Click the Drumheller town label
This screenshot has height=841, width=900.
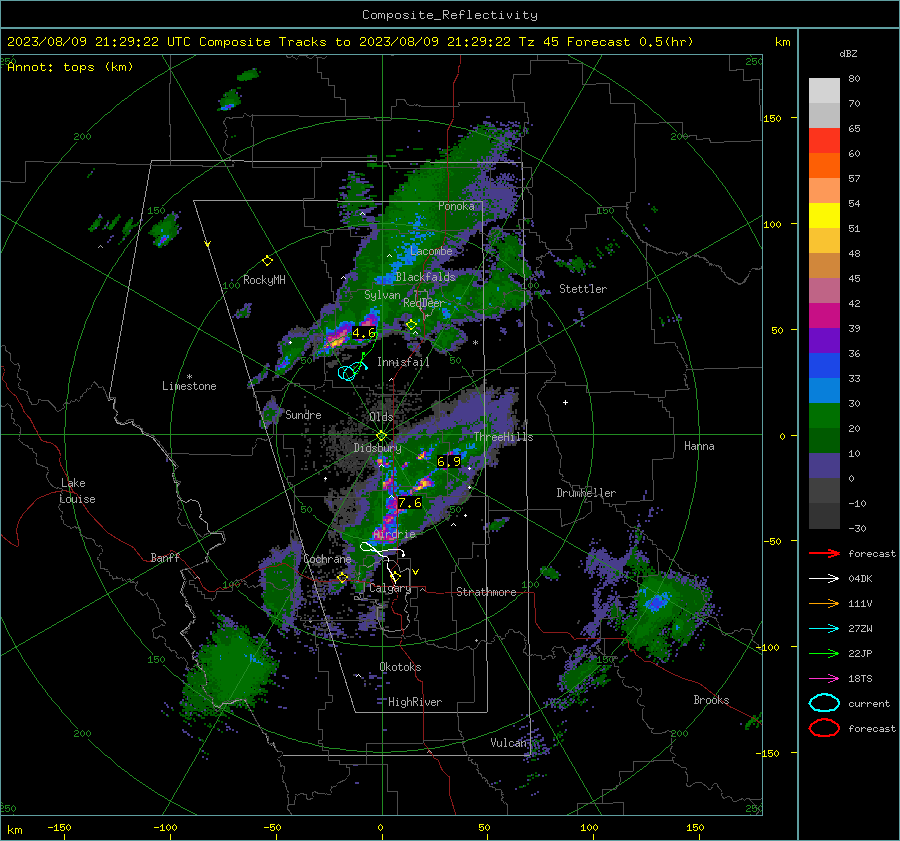[x=586, y=493]
